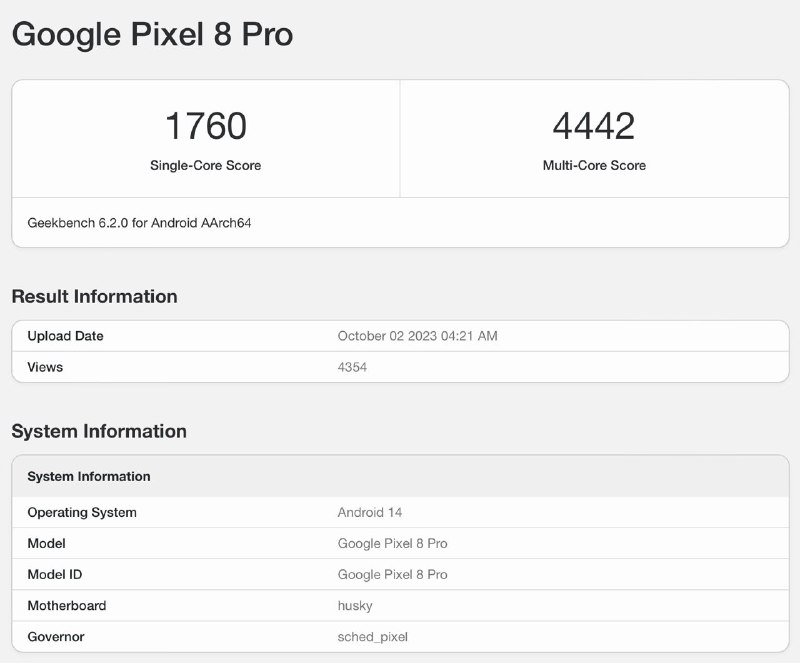
Task: Click the single-core score value 1760
Action: click(206, 126)
